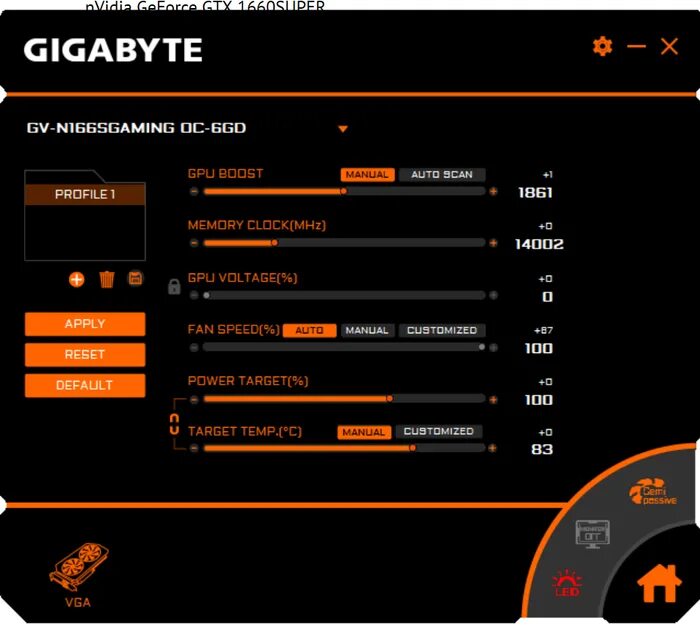Unlock GPU Voltage with padlock icon
The width and height of the screenshot is (700, 625).
point(174,287)
